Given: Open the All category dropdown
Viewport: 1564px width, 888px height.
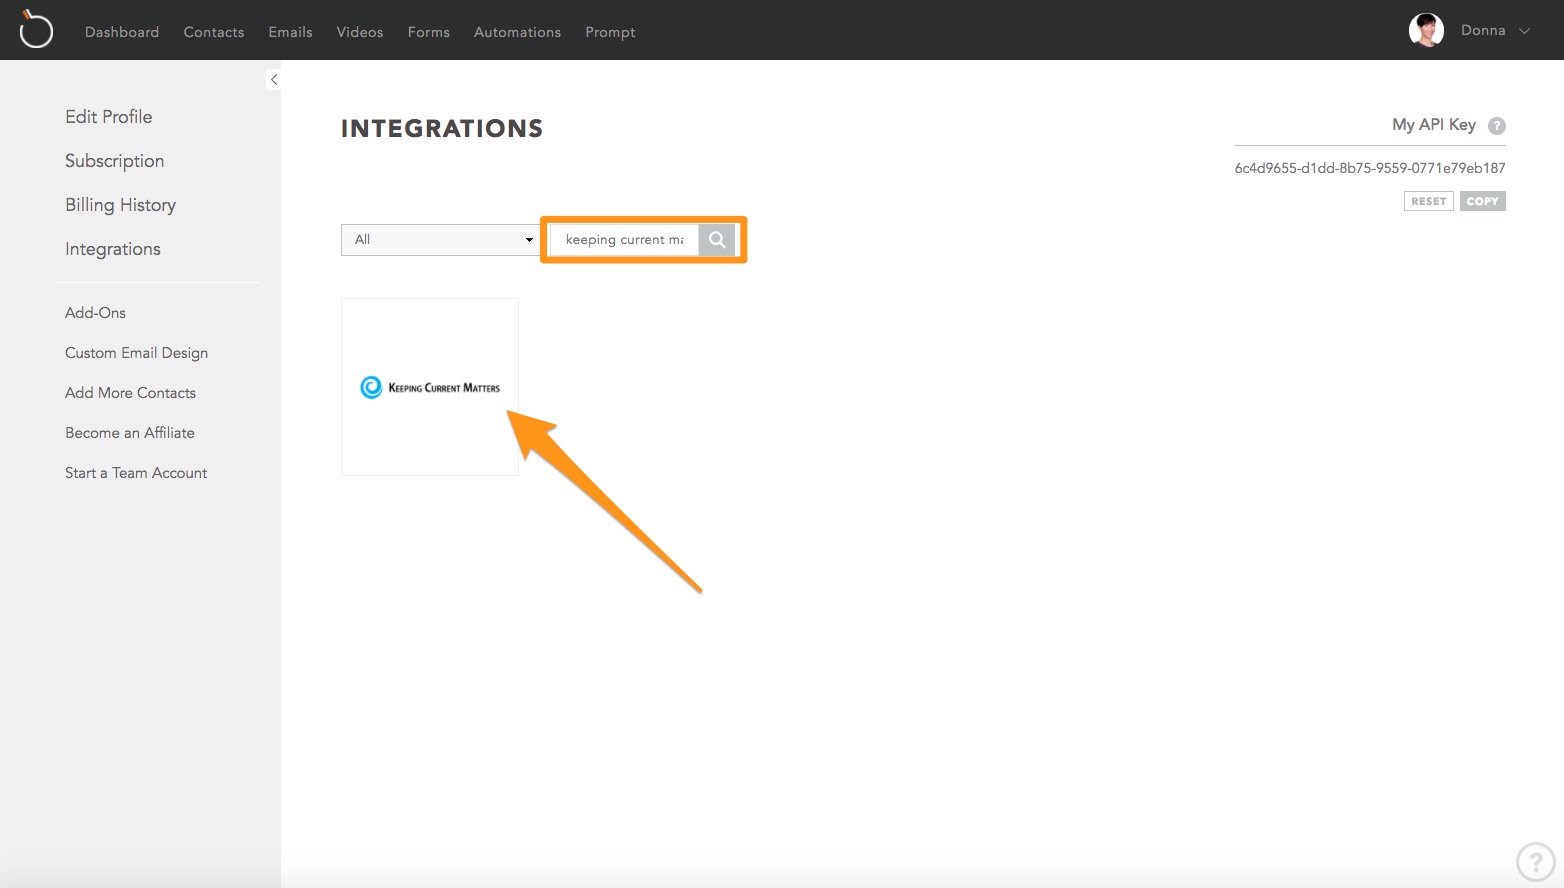Looking at the screenshot, I should point(441,240).
